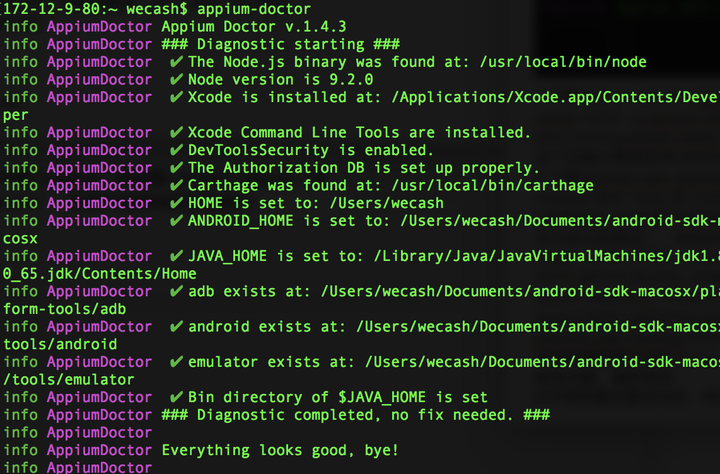Click 'Xcode Command Line Tools are installed.' text
720x474 pixels.
pyautogui.click(x=360, y=133)
